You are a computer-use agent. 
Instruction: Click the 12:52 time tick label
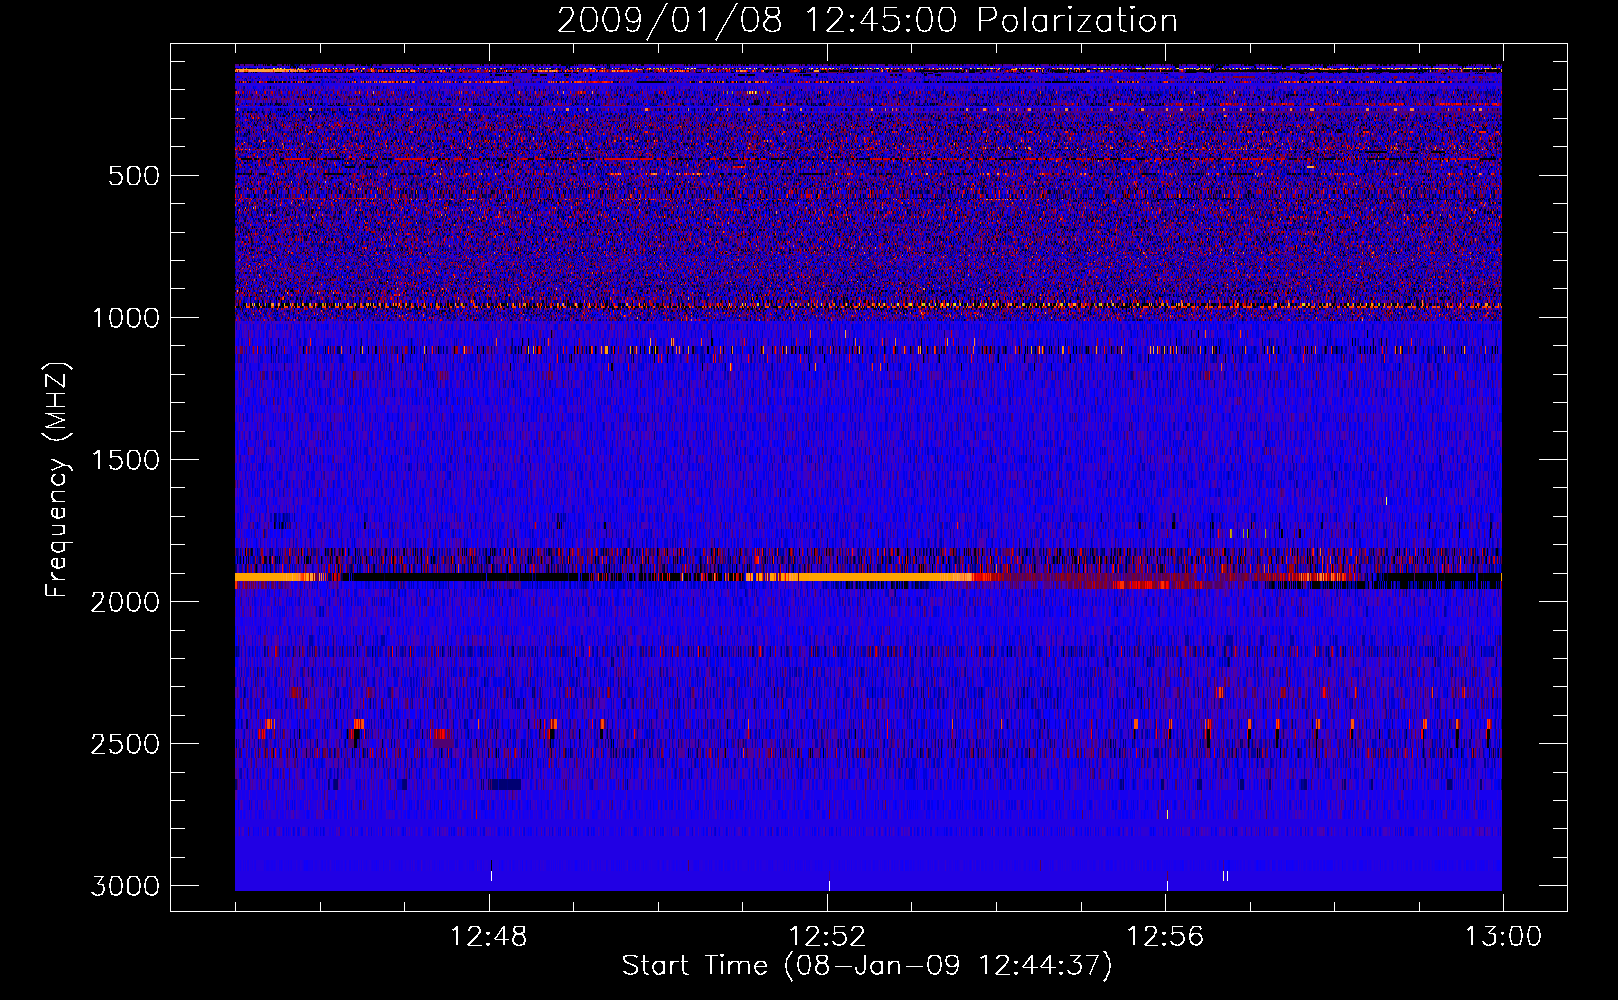pyautogui.click(x=827, y=937)
